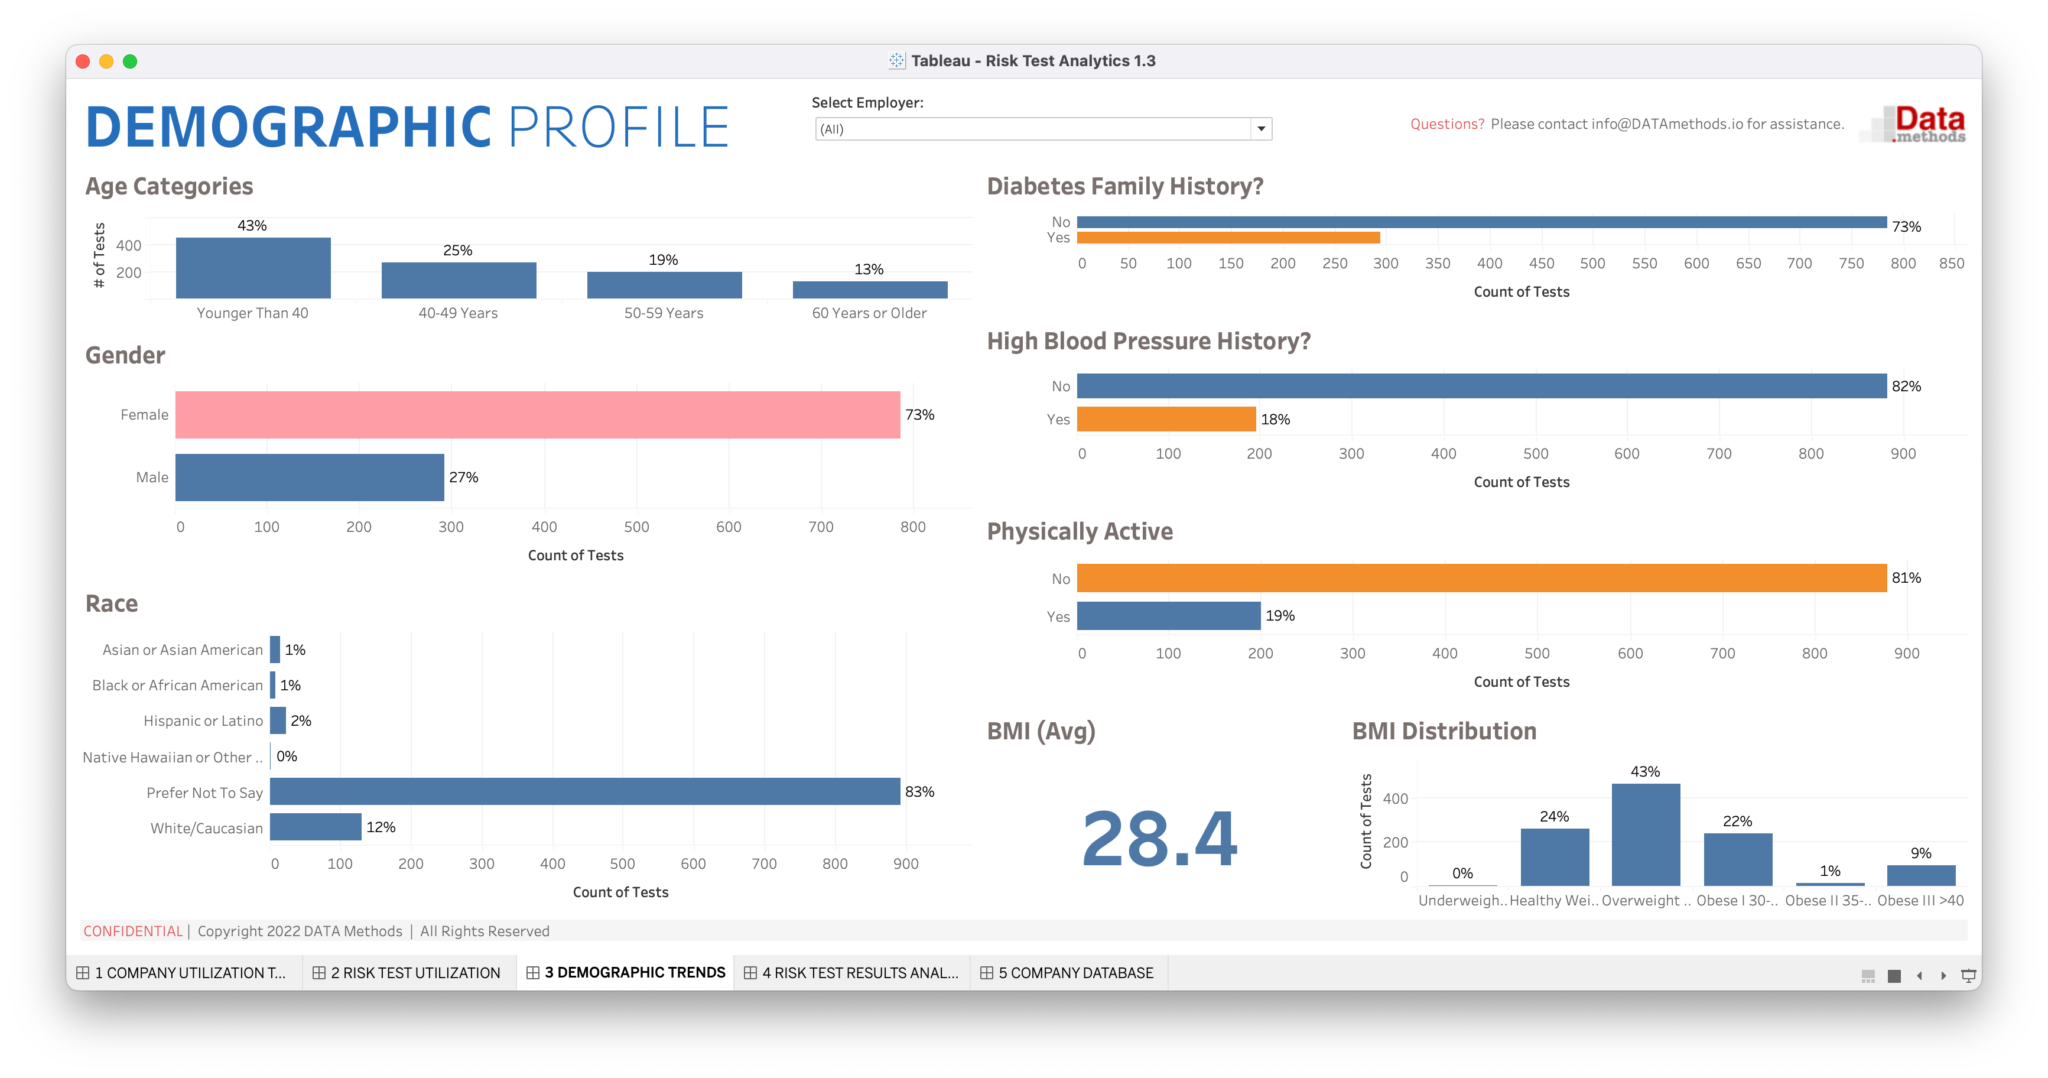Click the Questions? link
This screenshot has height=1078, width=2048.
(1446, 124)
